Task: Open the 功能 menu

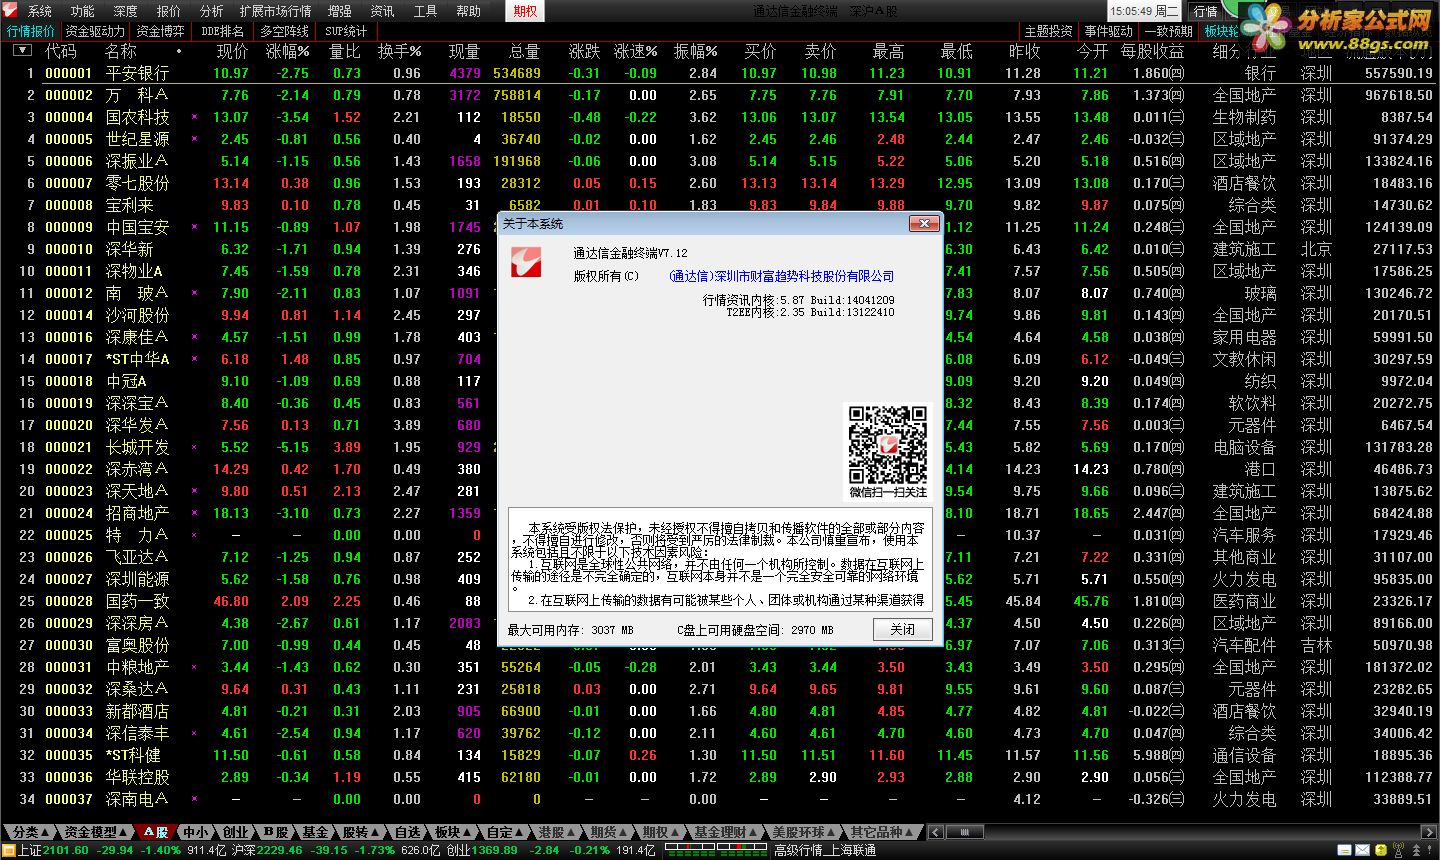Action: tap(83, 11)
